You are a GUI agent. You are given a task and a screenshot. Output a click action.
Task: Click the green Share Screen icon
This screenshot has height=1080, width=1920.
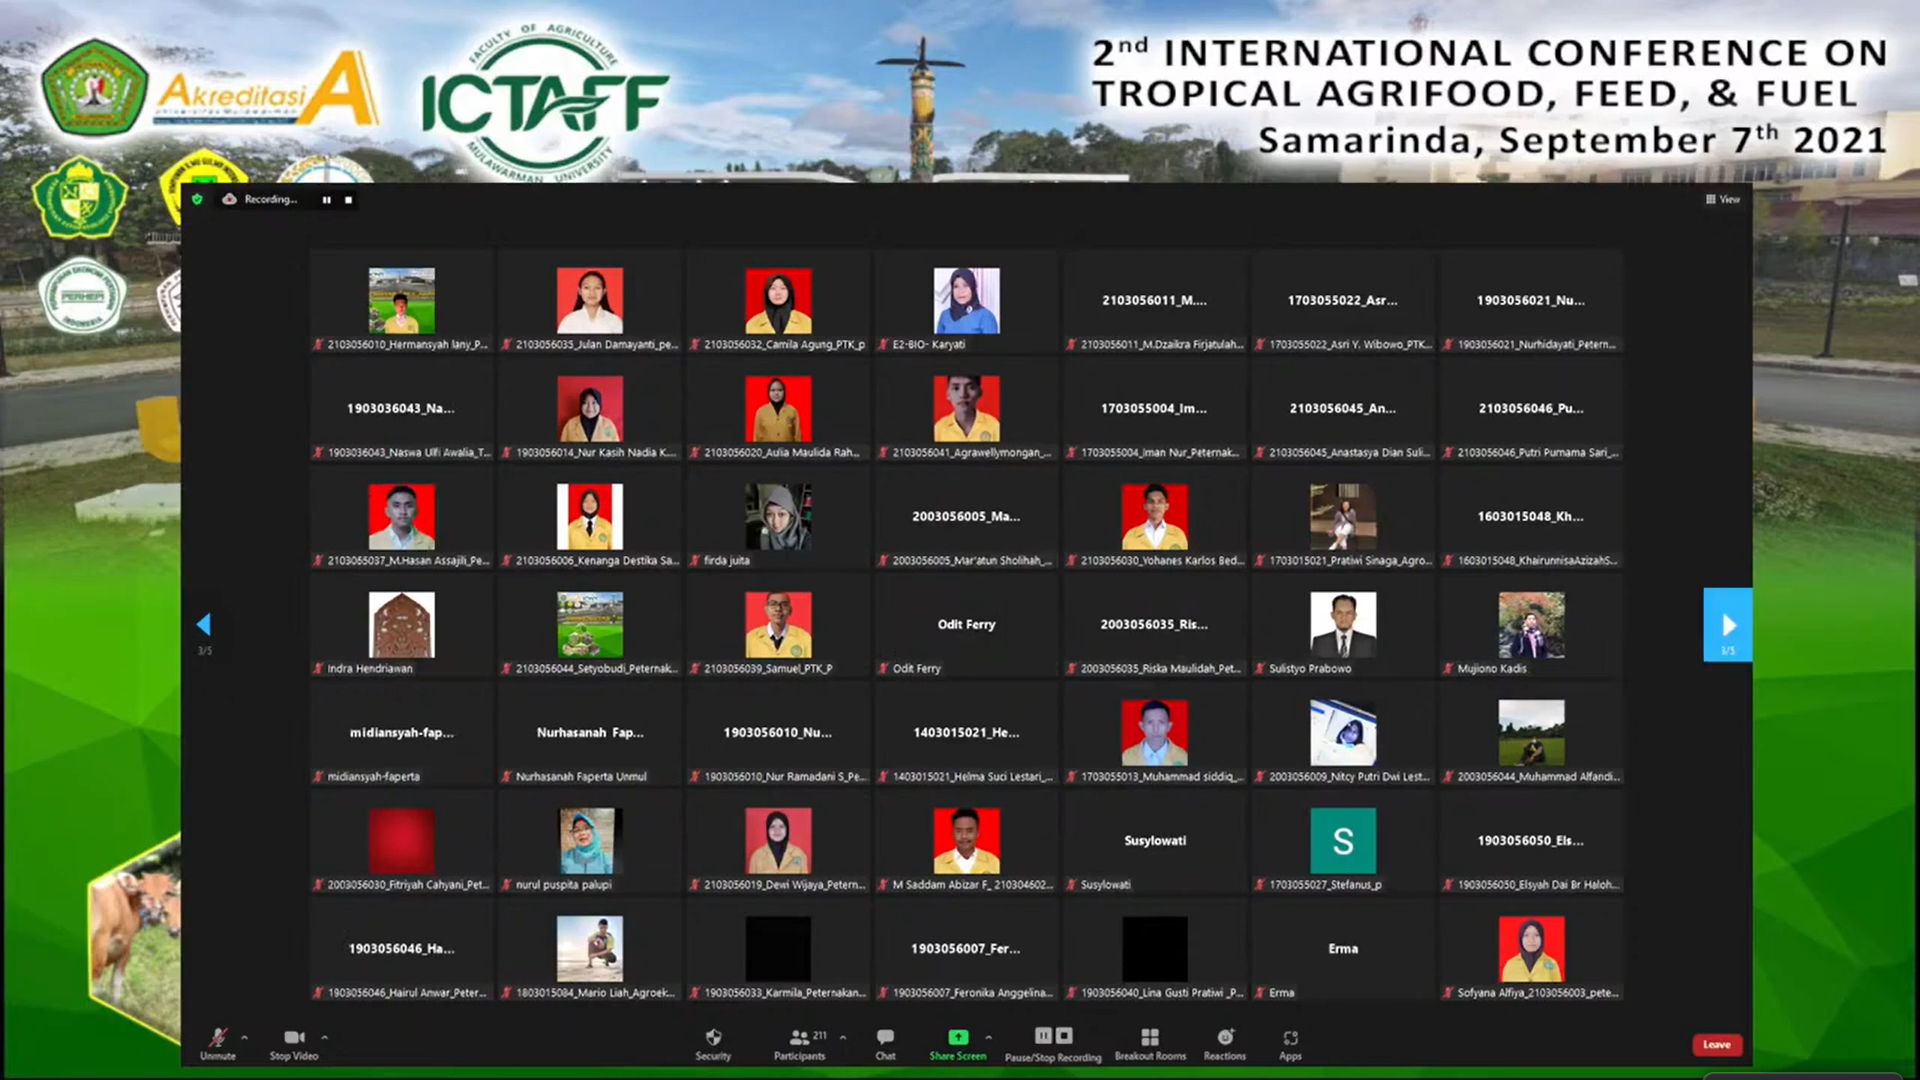point(958,1037)
